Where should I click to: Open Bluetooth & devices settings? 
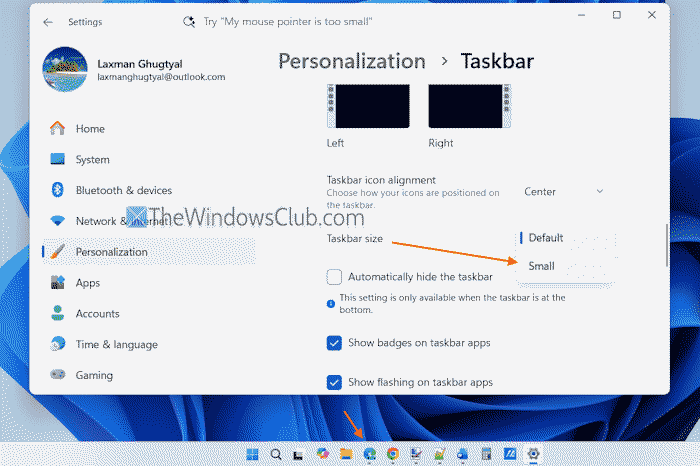click(124, 190)
